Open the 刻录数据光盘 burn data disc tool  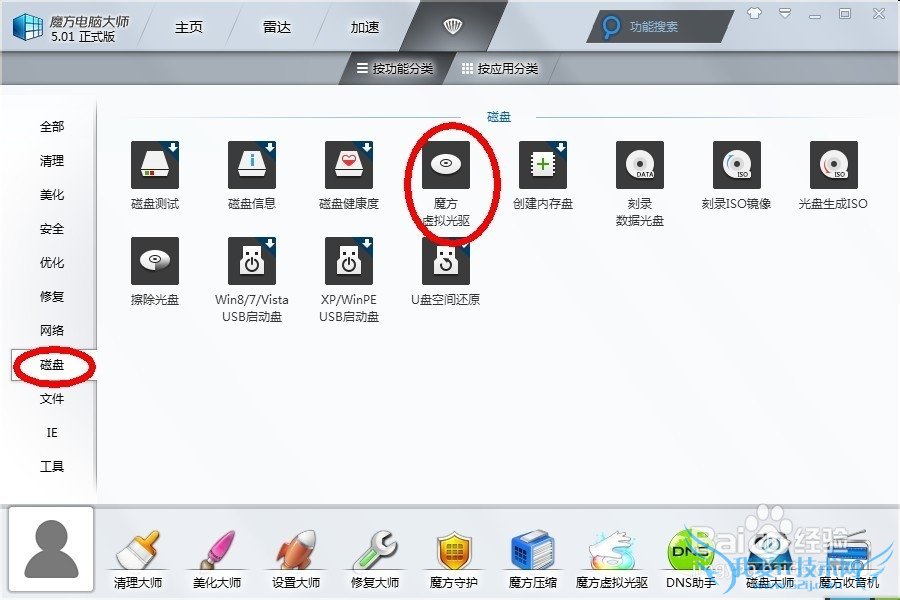640,165
